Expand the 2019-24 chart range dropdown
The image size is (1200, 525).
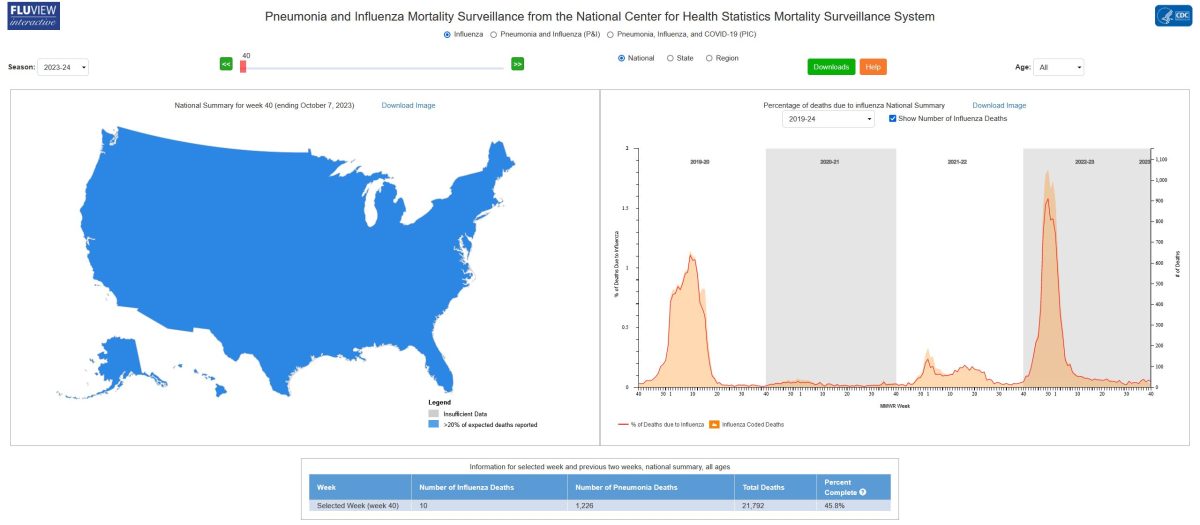(828, 119)
